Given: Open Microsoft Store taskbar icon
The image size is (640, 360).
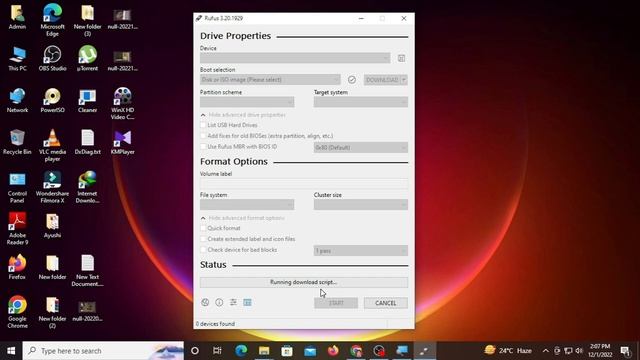Looking at the screenshot, I should point(287,351).
